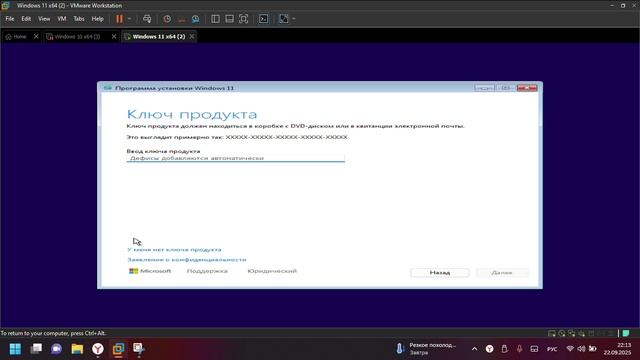The height and width of the screenshot is (360, 640).
Task: Open "Заявление о конфиденциальности" link
Action: [187, 260]
